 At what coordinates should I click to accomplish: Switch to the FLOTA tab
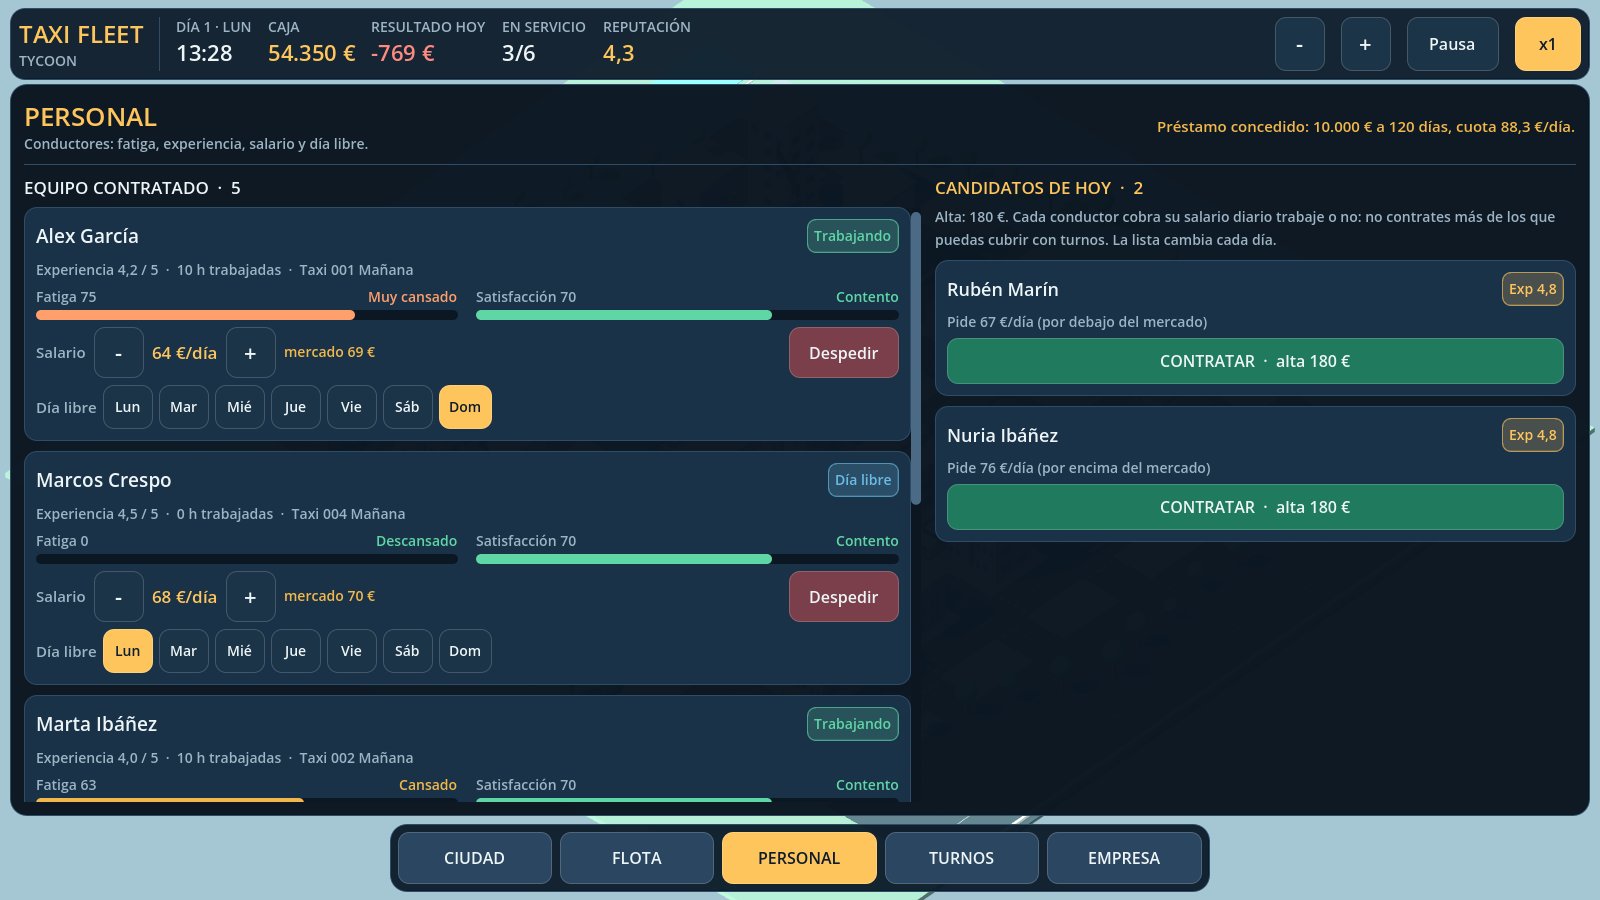(636, 858)
